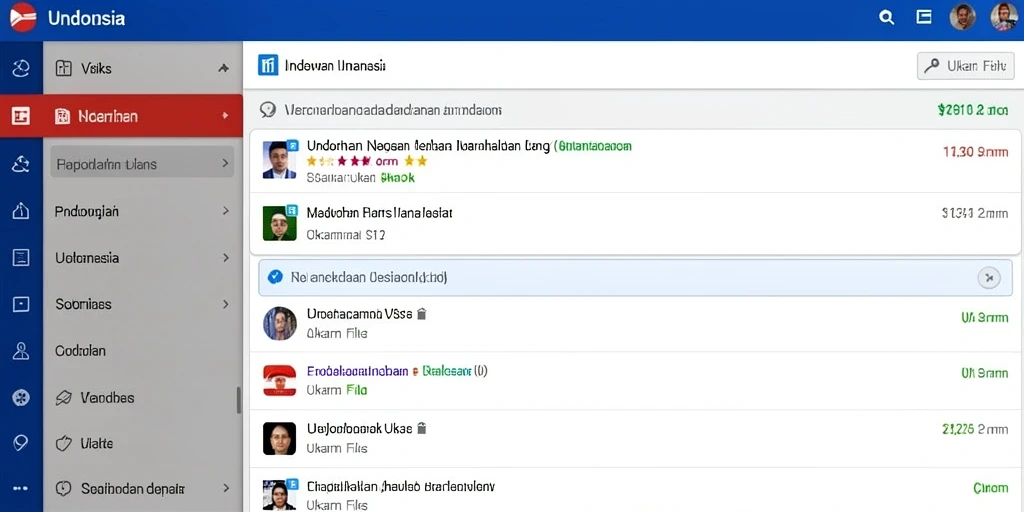Click the green Madvohan avatar thumbnail
Image resolution: width=1024 pixels, height=512 pixels.
coord(280,223)
